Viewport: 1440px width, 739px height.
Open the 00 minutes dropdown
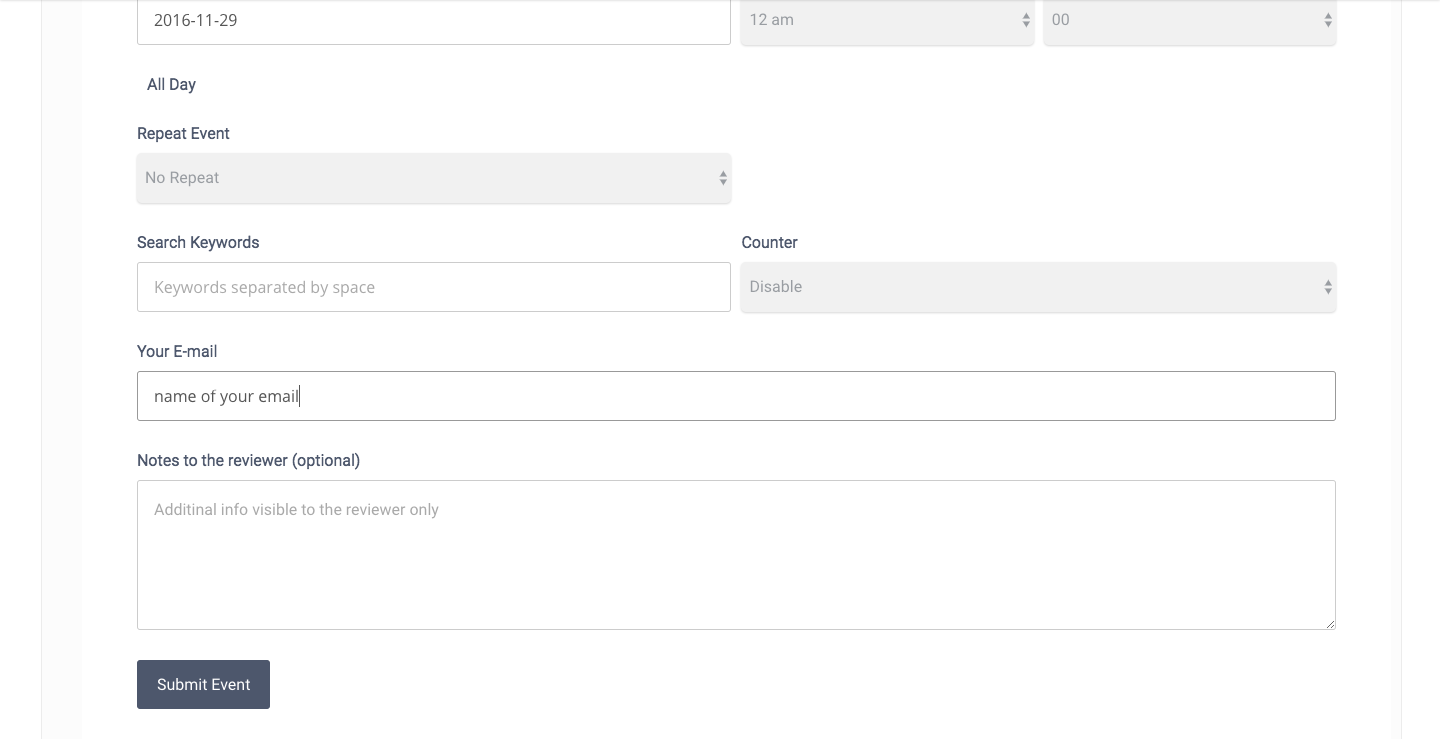tap(1190, 20)
